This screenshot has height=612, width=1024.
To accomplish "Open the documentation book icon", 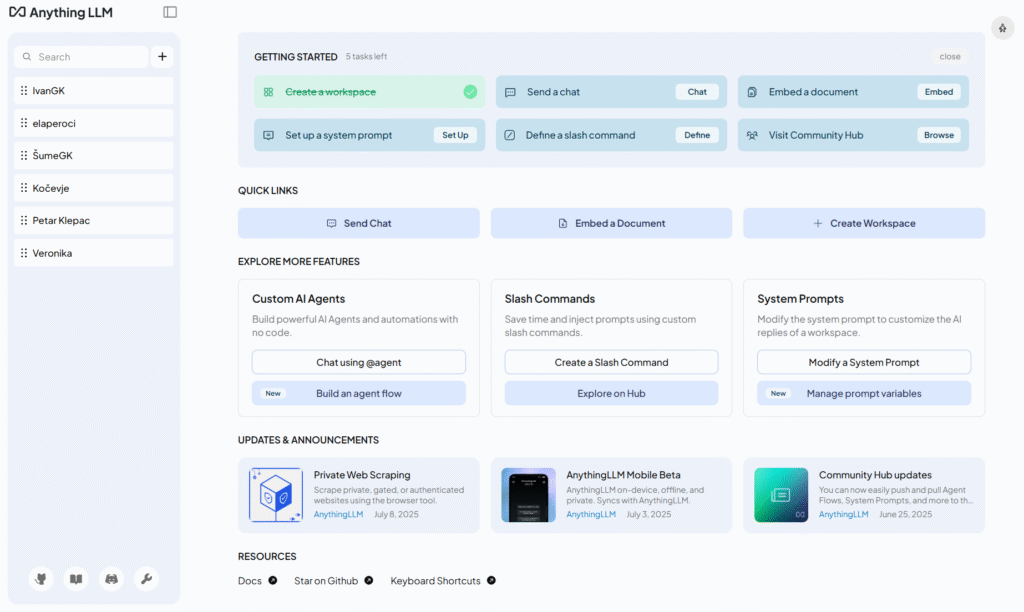I will click(76, 579).
